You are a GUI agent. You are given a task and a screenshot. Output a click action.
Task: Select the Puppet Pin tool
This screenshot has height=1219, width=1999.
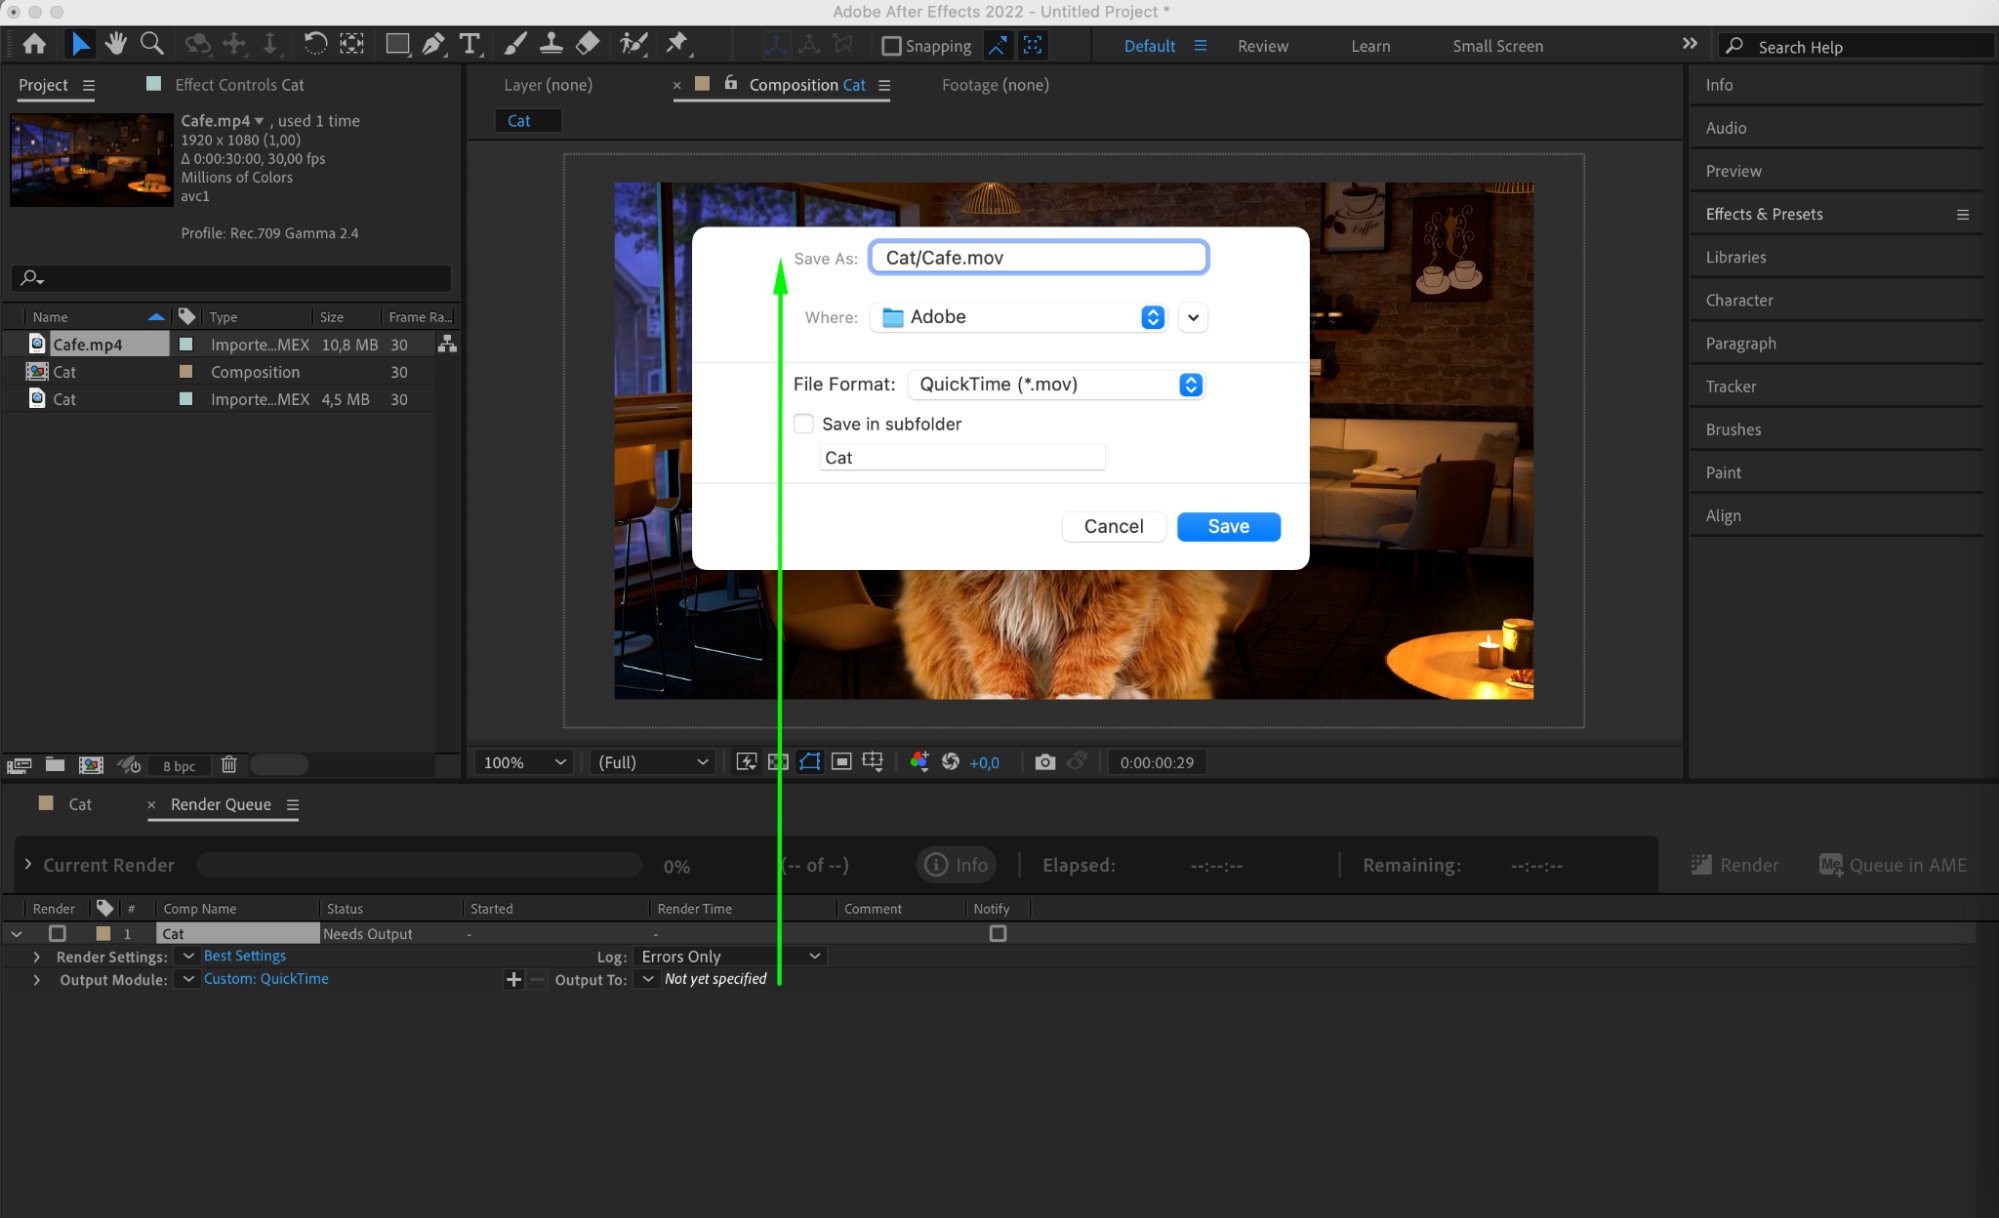pyautogui.click(x=677, y=44)
